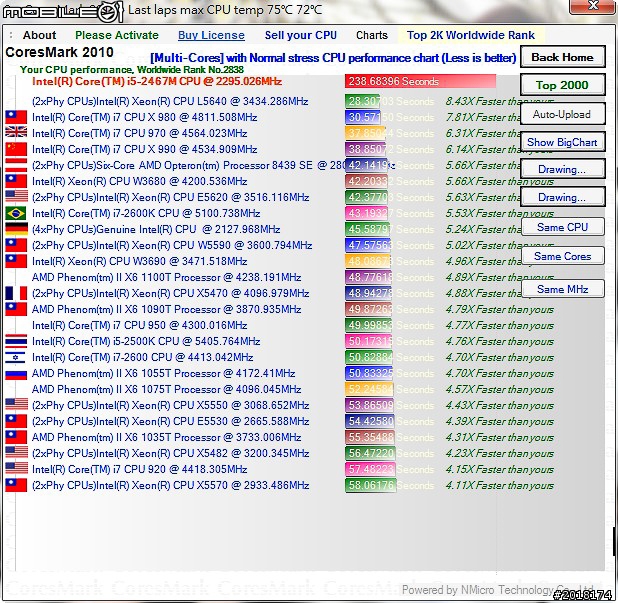Screen dimensions: 618x603
Task: Click the Auto-Upload button
Action: (x=562, y=114)
